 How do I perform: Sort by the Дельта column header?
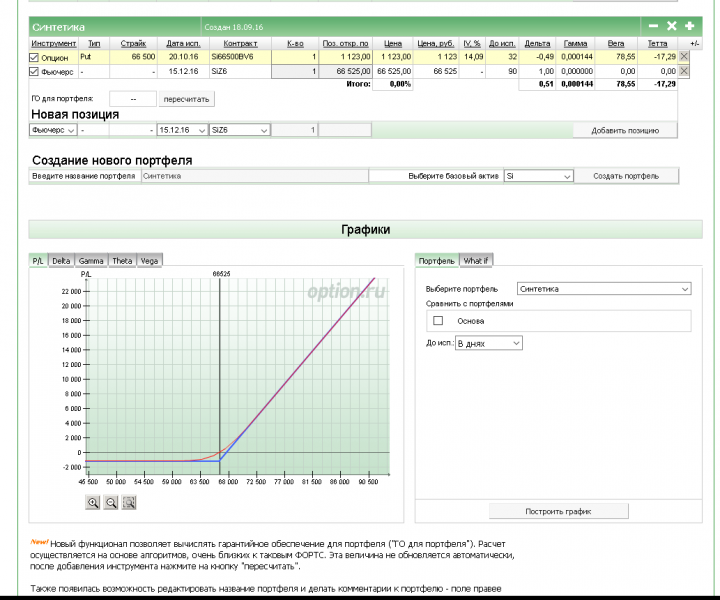537,43
